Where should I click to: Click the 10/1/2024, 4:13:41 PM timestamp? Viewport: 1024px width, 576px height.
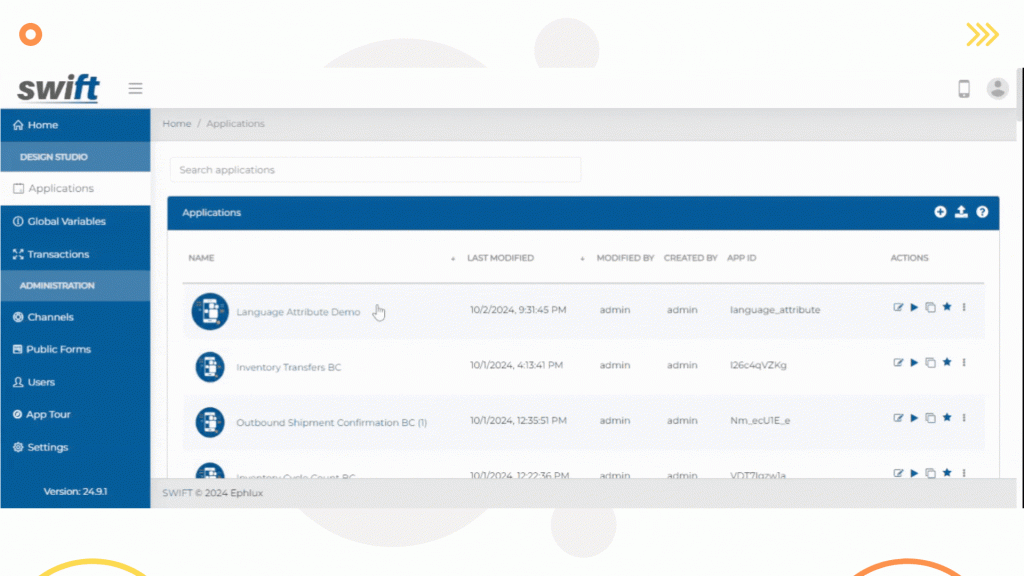tap(516, 365)
